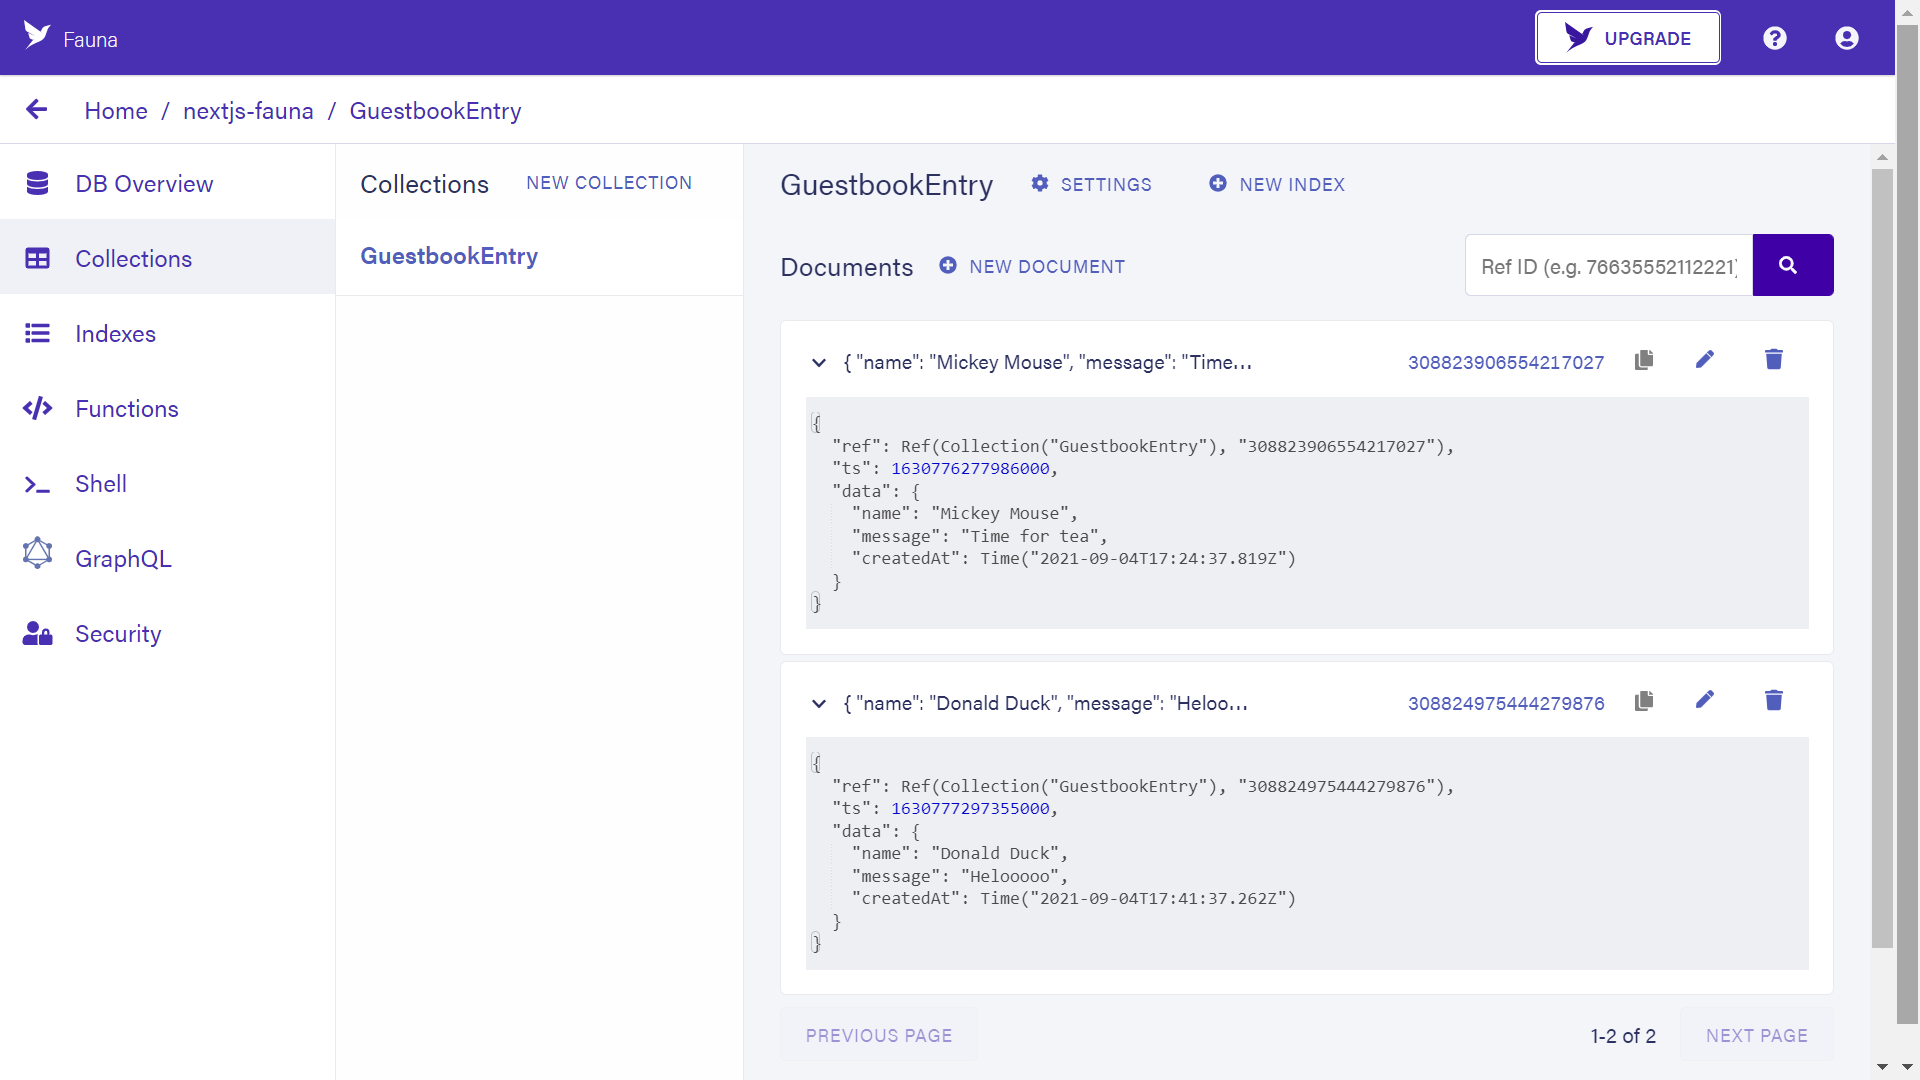The height and width of the screenshot is (1080, 1920).
Task: Delete the Mickey Mouse document
Action: click(1774, 360)
